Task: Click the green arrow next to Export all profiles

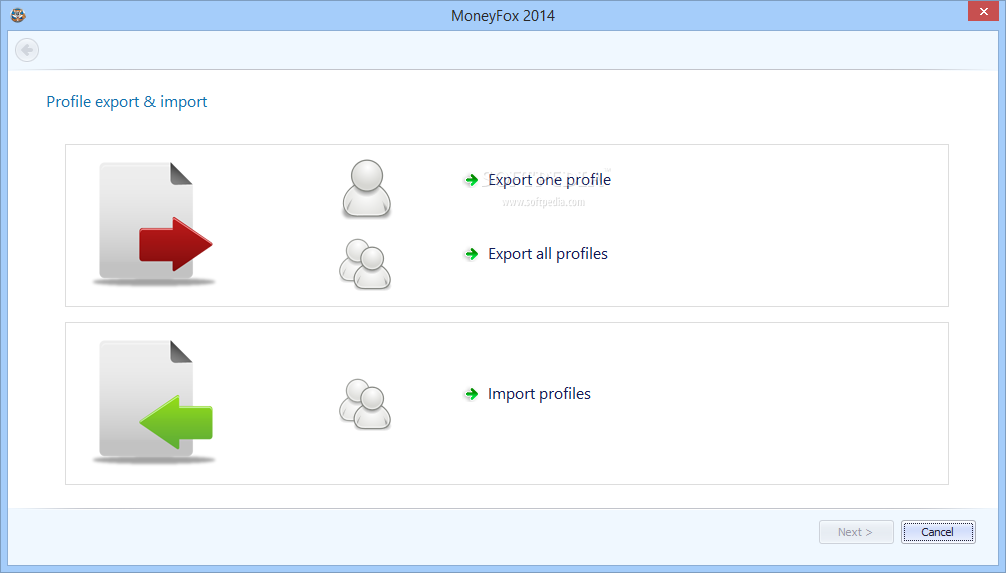Action: coord(472,254)
